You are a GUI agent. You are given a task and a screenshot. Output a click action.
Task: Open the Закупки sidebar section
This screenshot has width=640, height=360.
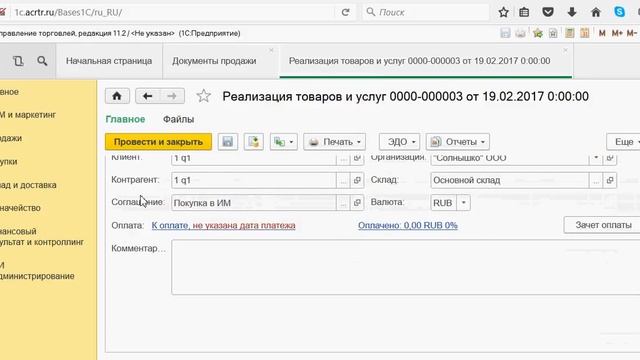point(9,162)
